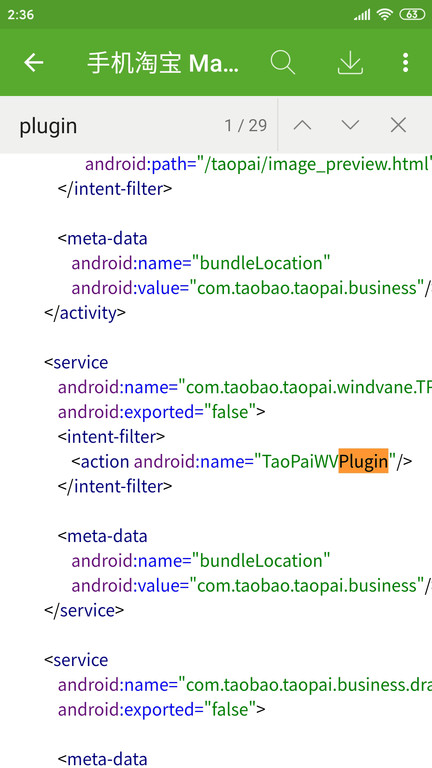Jump to next search match arrow
This screenshot has width=432, height=768.
(x=350, y=125)
